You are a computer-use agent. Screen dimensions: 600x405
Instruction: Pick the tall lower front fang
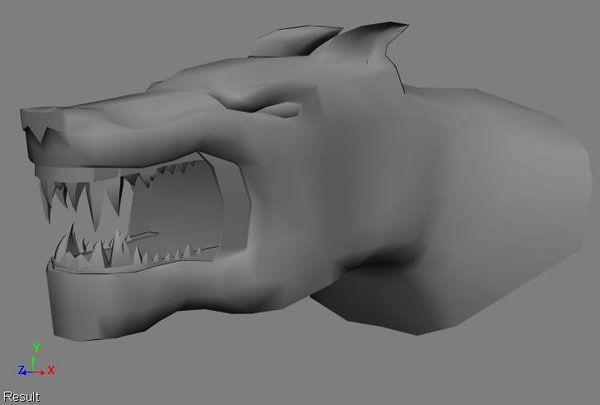72,239
